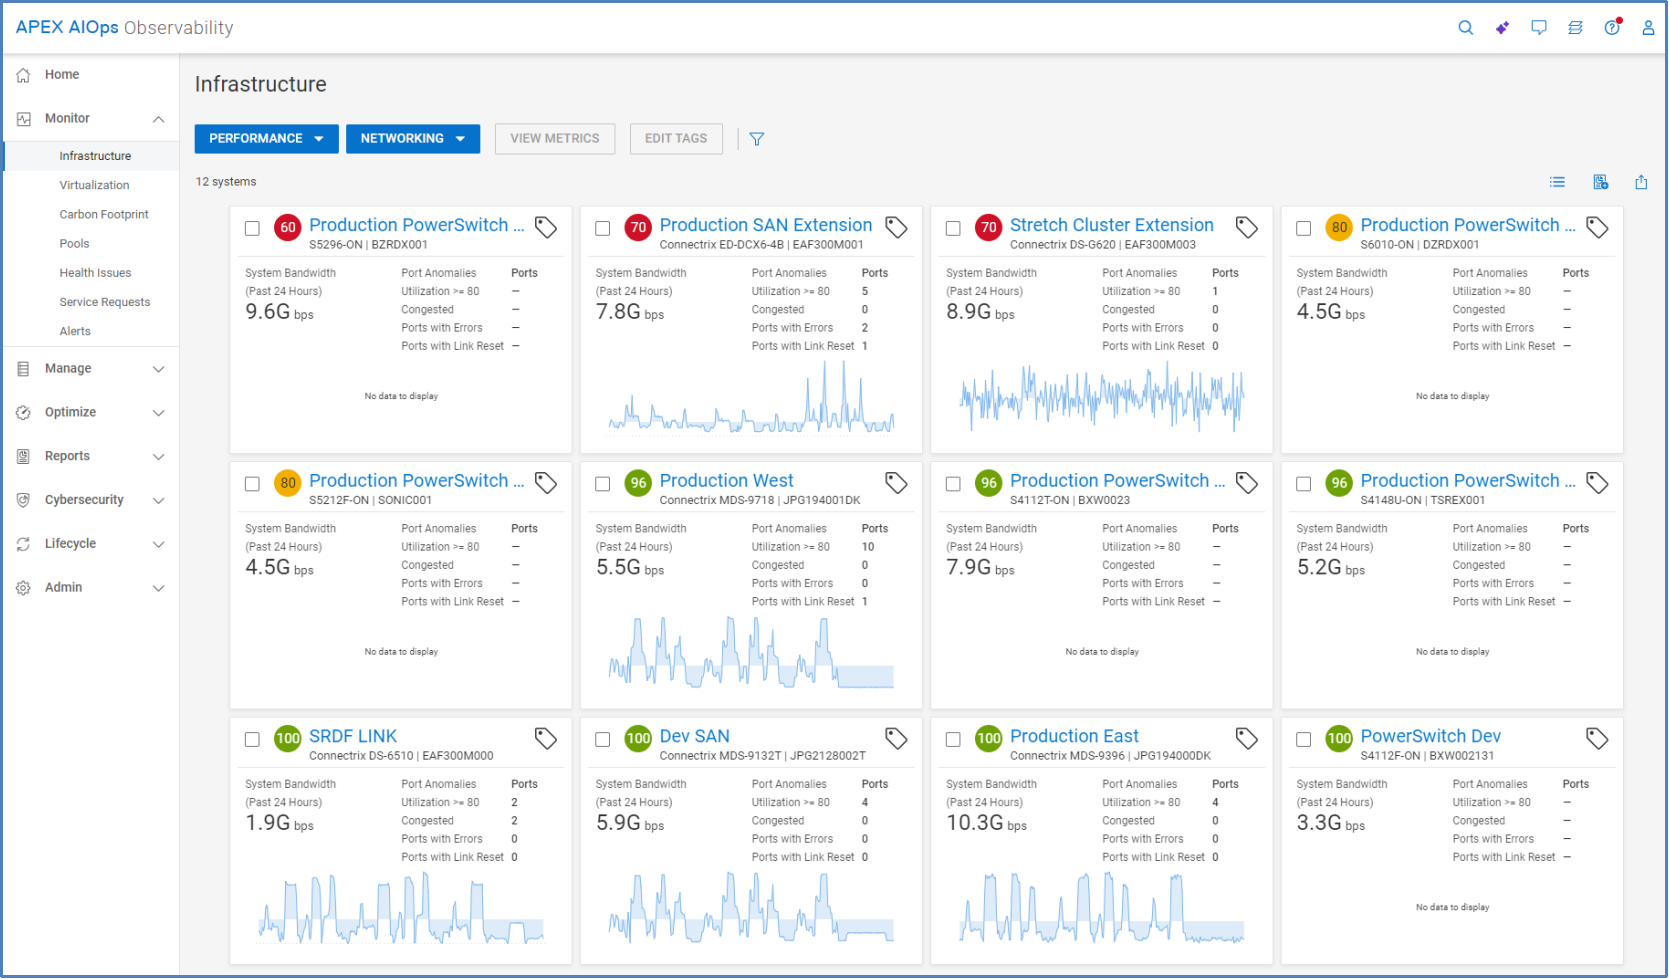Image resolution: width=1669 pixels, height=979 pixels.
Task: Click the export report icon beside list view
Action: pos(1600,182)
